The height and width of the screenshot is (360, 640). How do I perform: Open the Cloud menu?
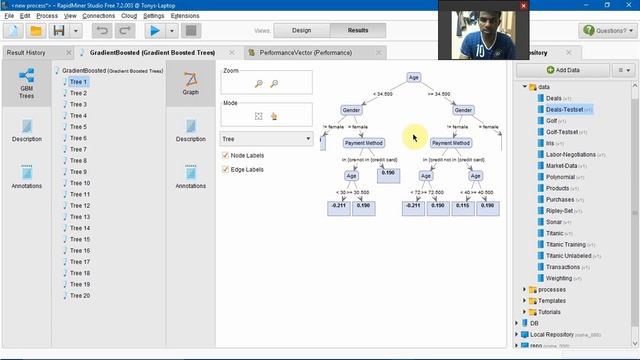[129, 16]
